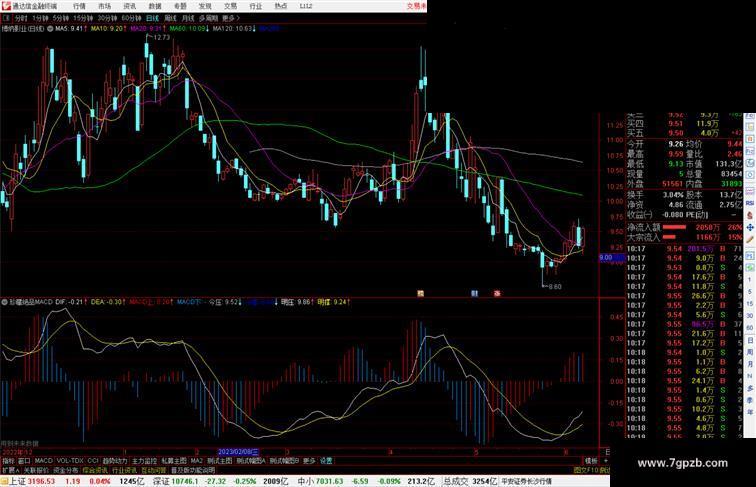Expand the 更多 periods dropdown
The image size is (756, 487).
pyautogui.click(x=230, y=18)
